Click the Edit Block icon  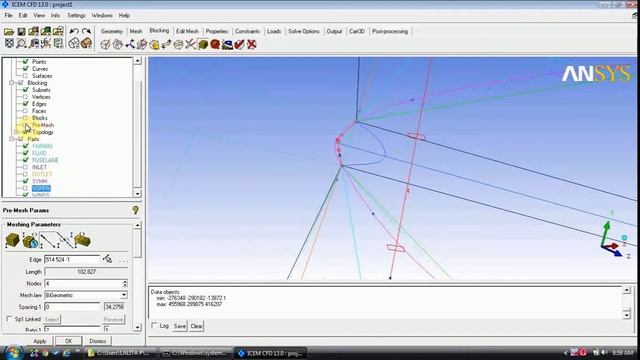pyautogui.click(x=142, y=44)
